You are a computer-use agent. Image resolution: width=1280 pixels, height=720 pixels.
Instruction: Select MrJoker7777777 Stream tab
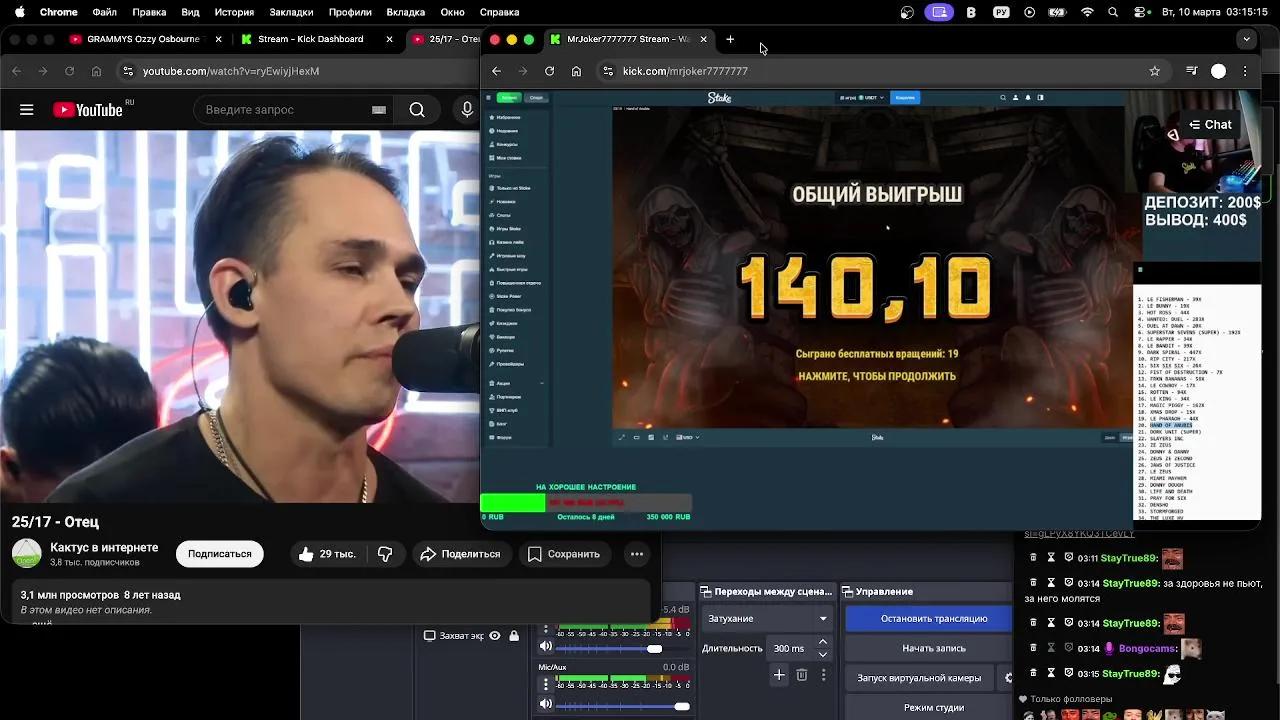[628, 39]
